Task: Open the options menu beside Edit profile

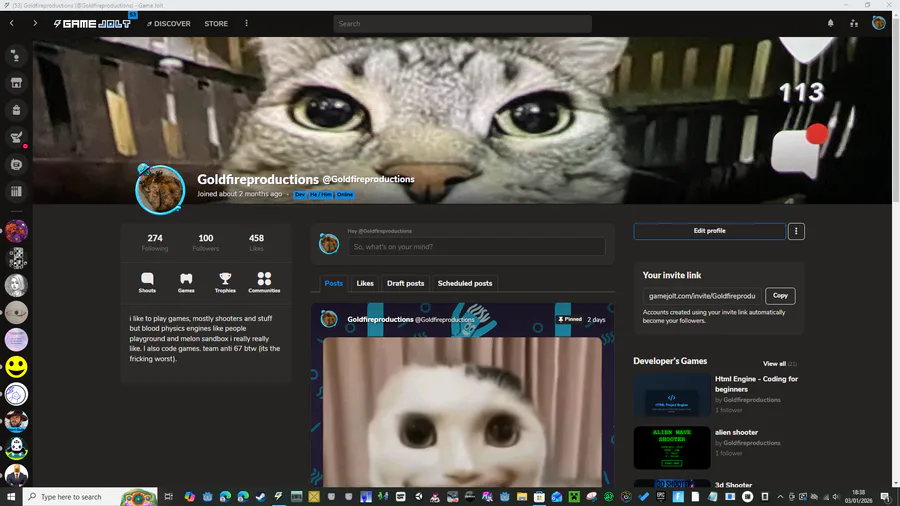Action: (x=796, y=231)
